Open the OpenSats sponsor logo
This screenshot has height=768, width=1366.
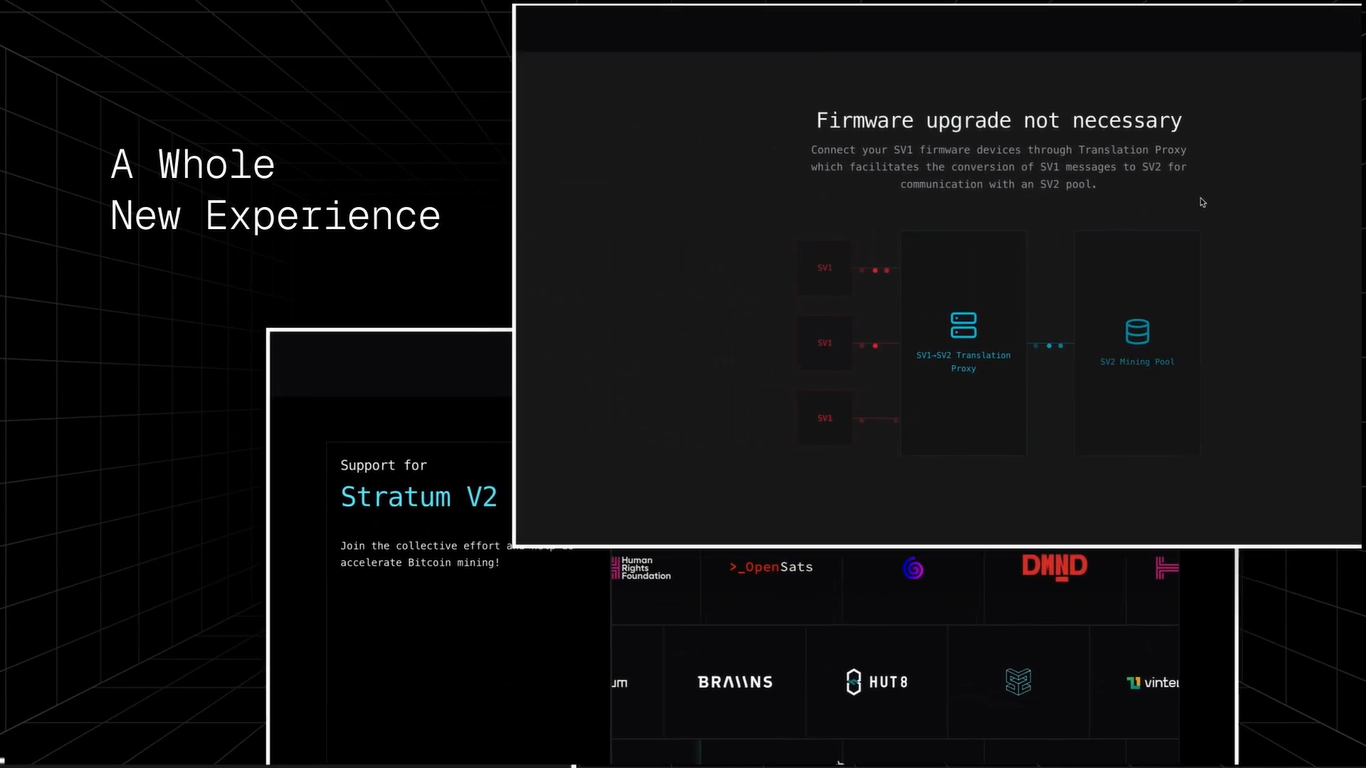[771, 567]
